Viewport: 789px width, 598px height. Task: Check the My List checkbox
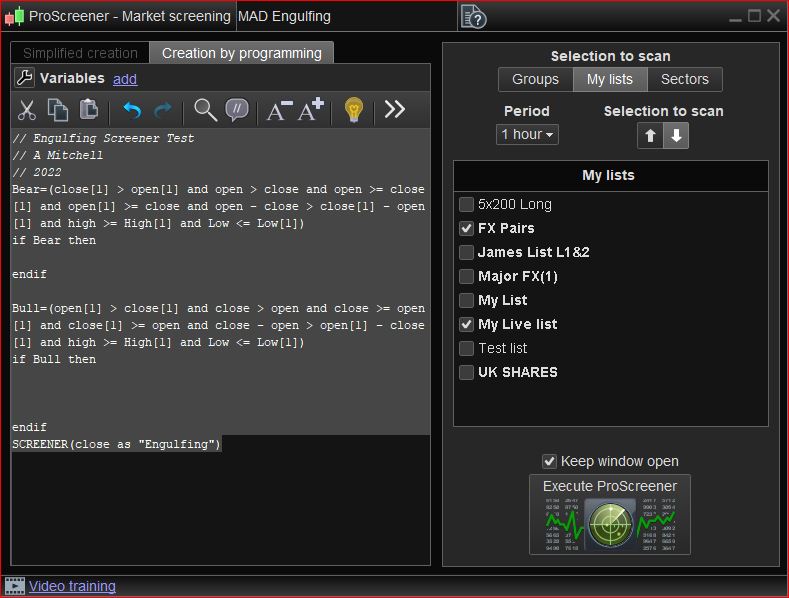coord(466,301)
